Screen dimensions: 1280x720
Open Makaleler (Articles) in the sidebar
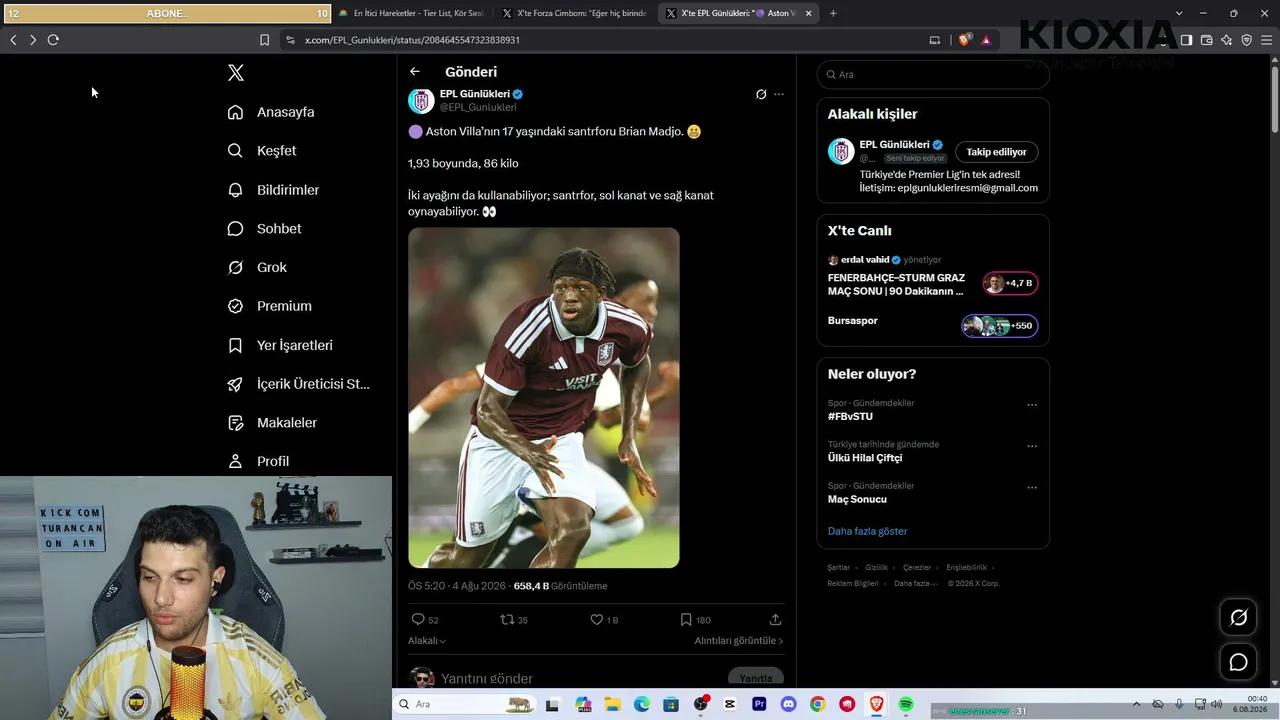(x=272, y=423)
